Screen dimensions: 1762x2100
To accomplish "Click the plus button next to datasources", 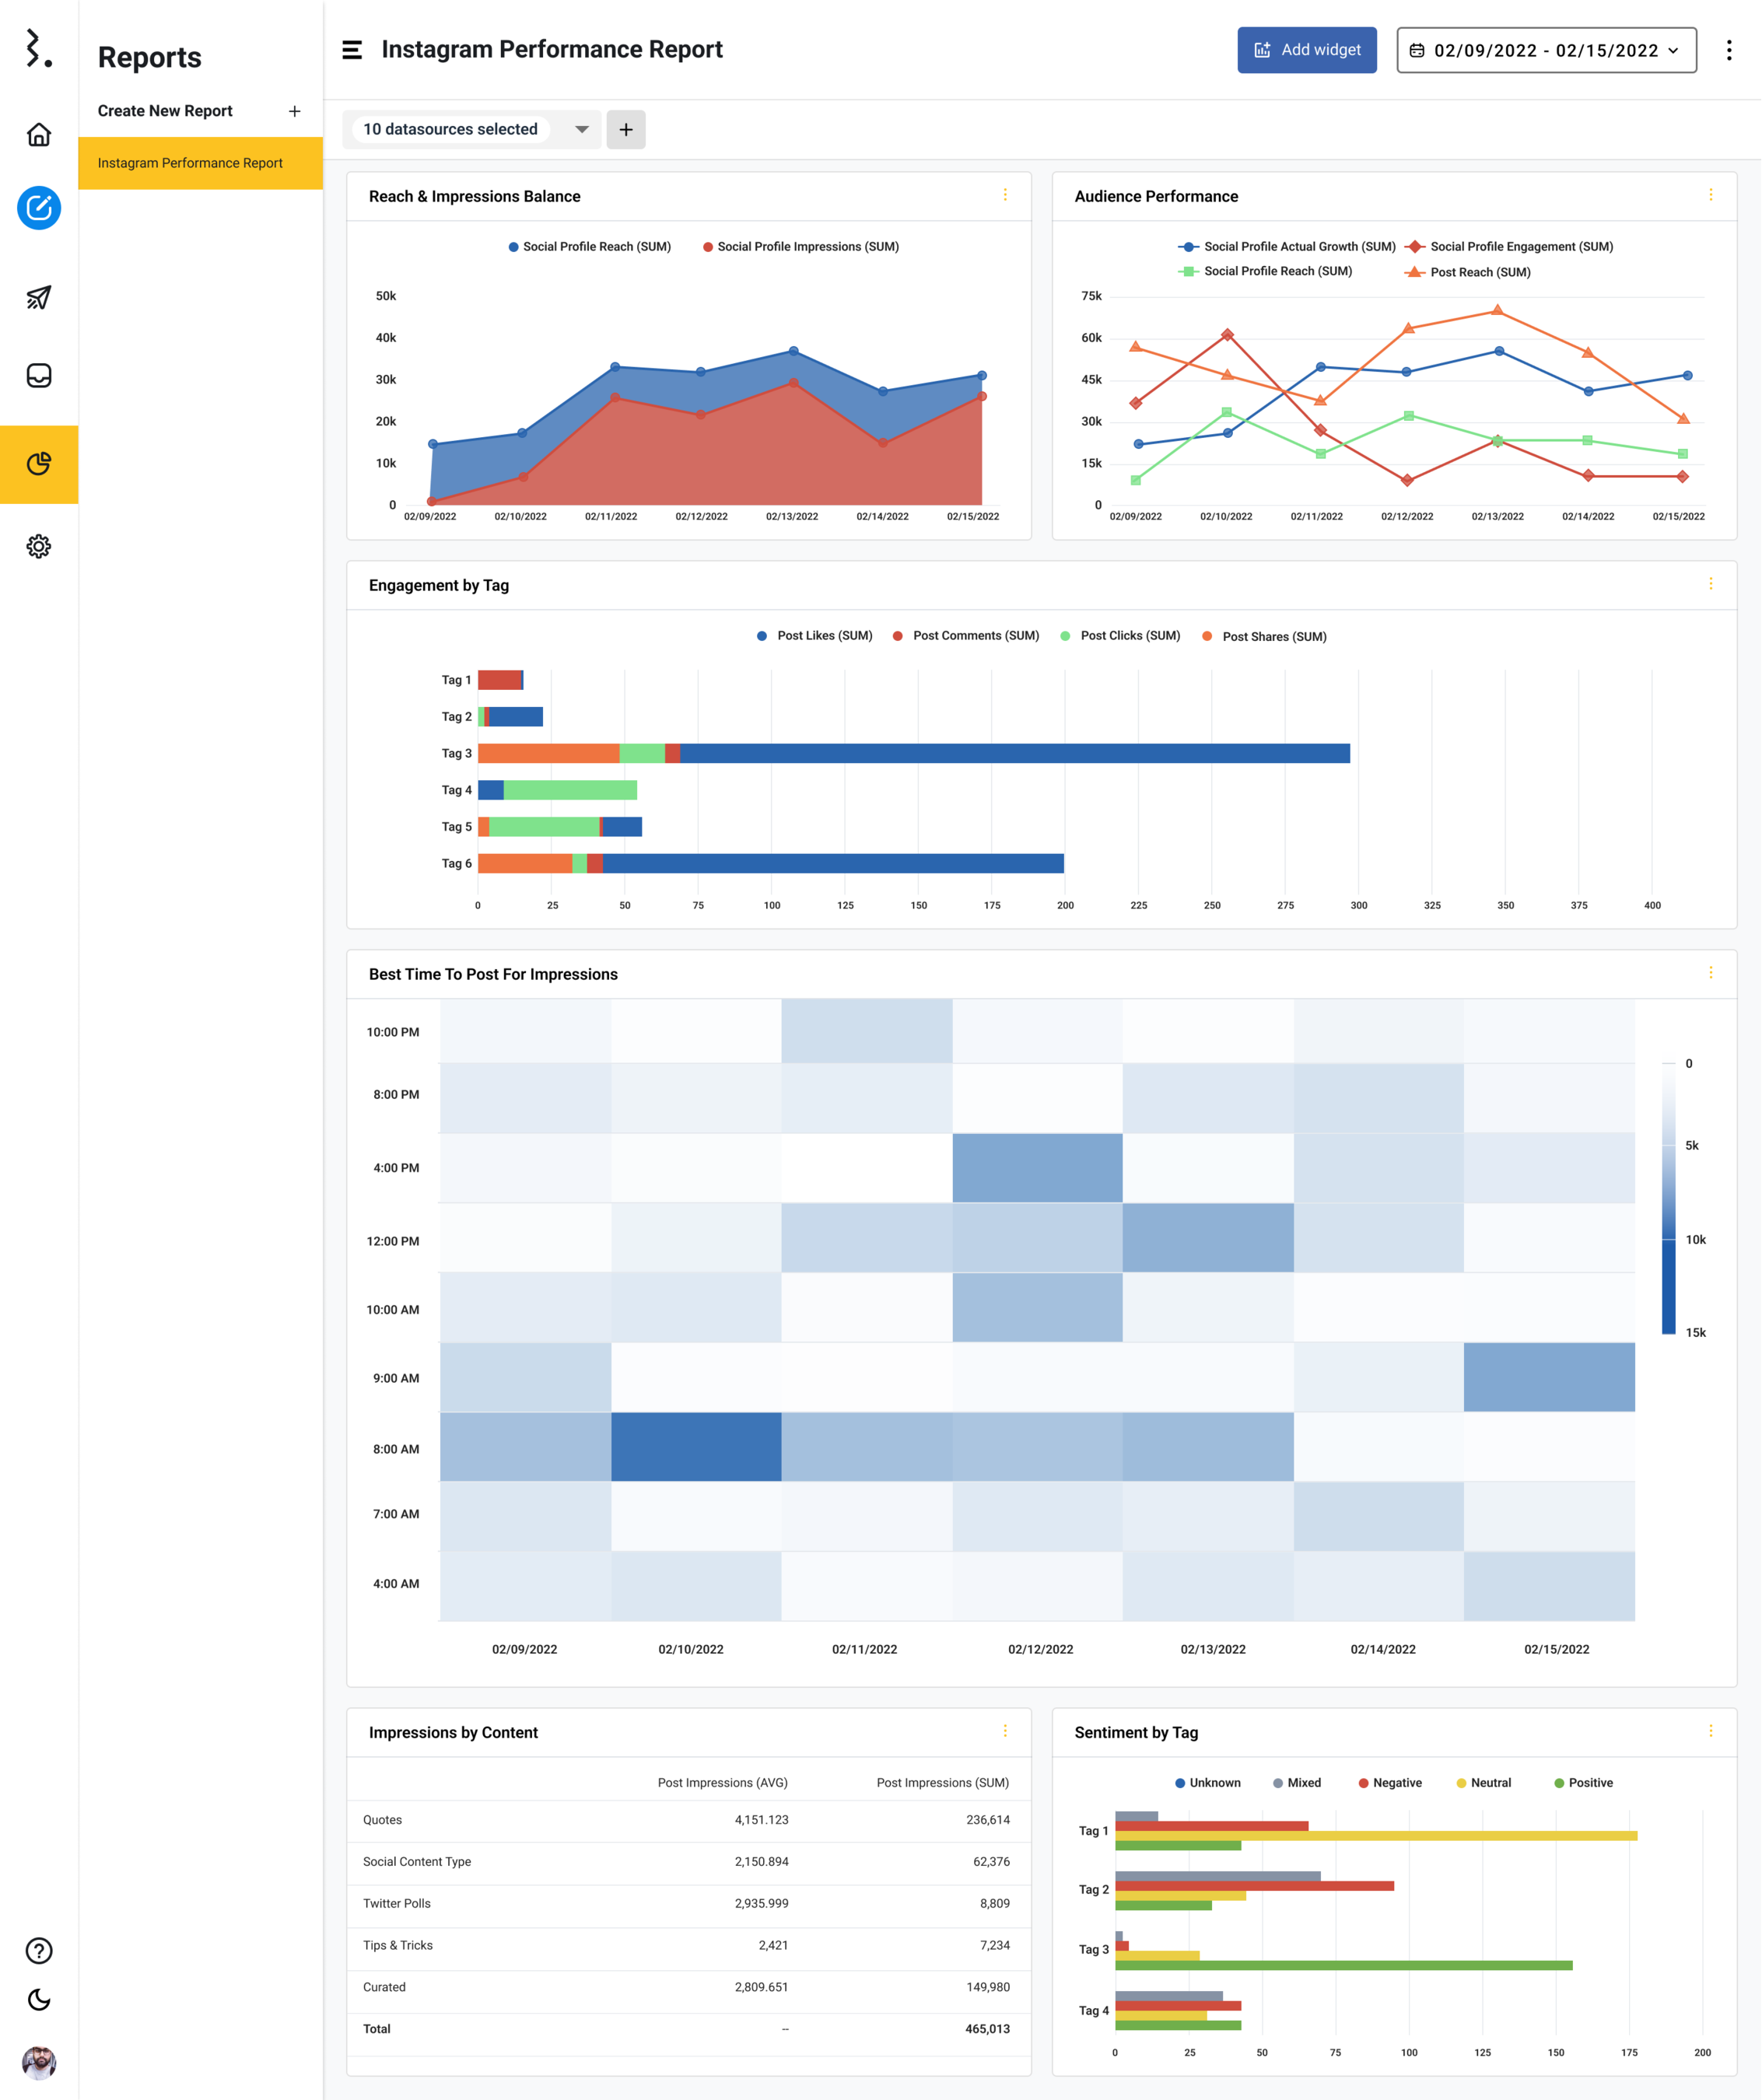I will click(x=626, y=130).
